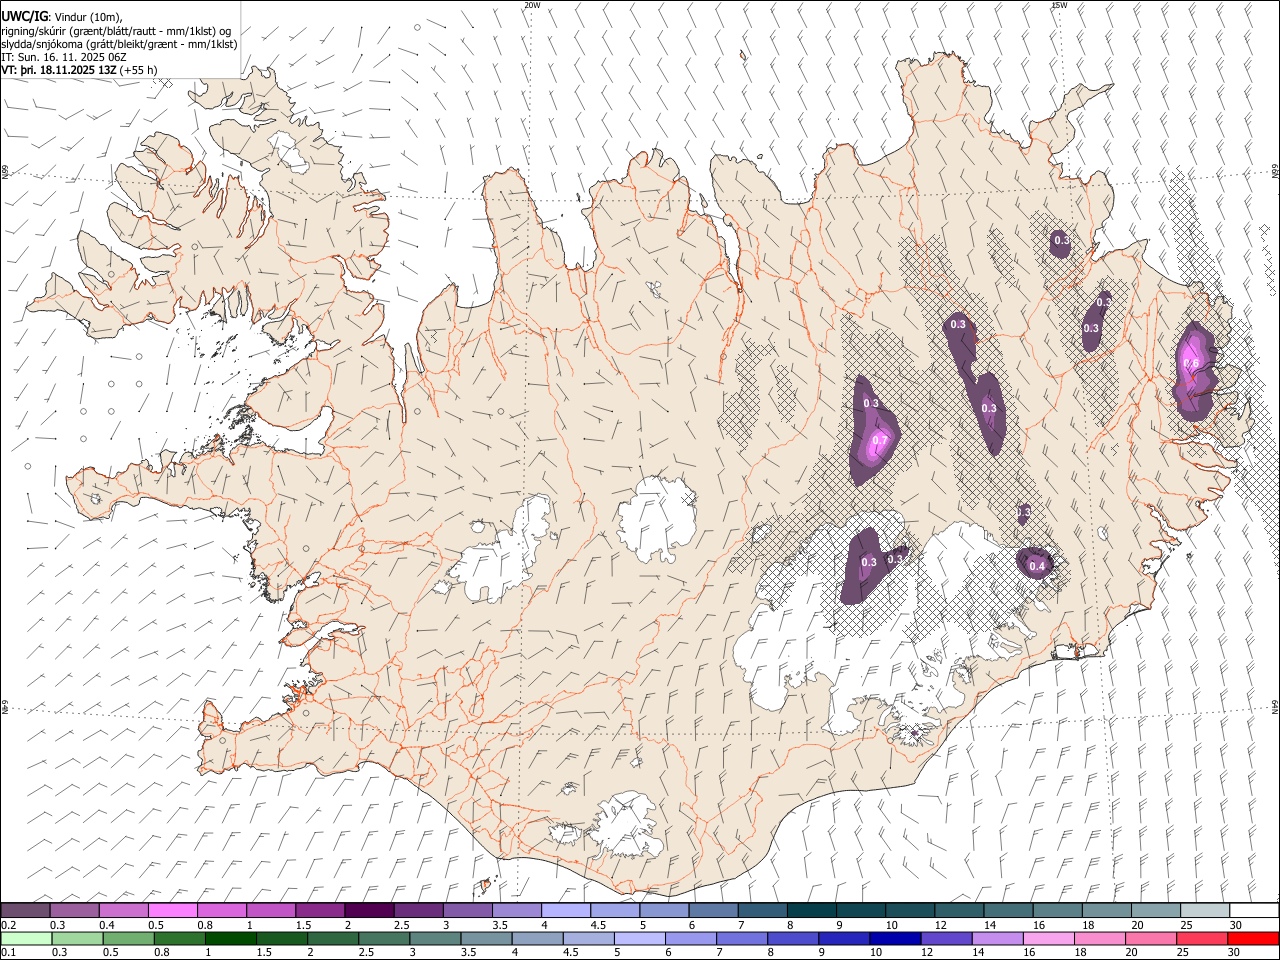Click the upper legend swatch starting at 8
The image size is (1280, 960).
pos(811,910)
